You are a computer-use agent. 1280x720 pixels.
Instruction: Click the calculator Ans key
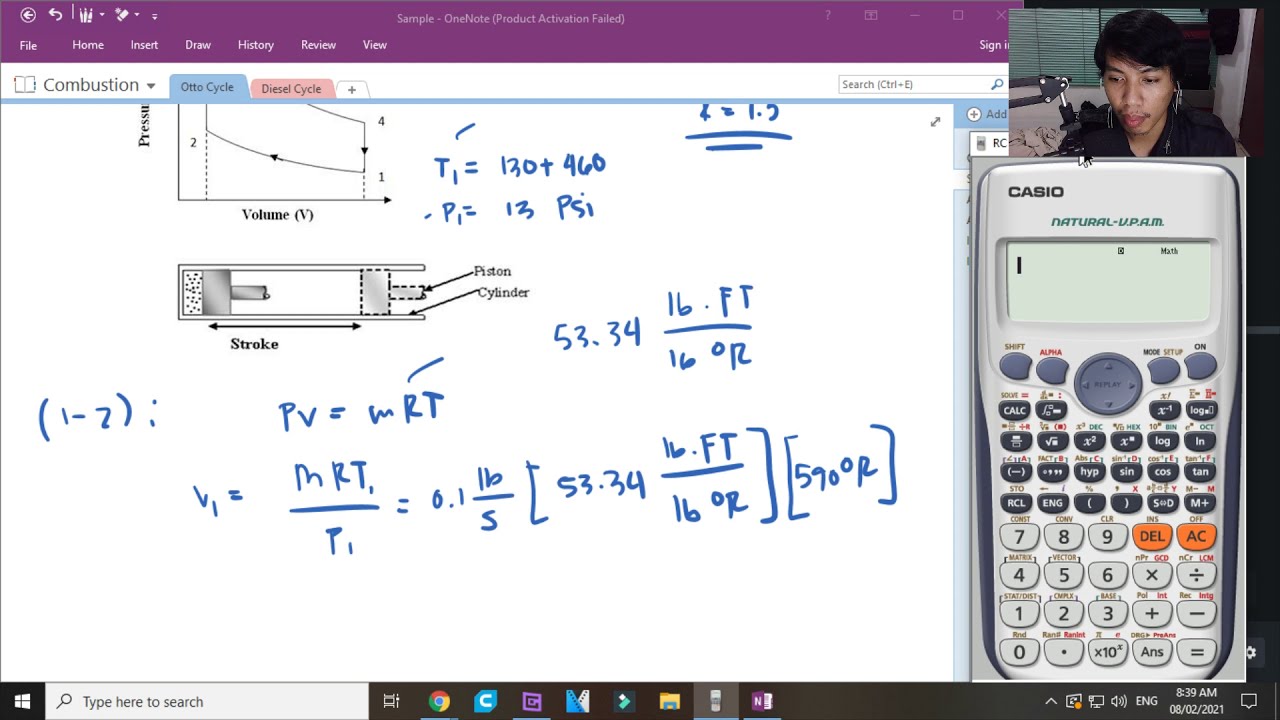click(x=1152, y=652)
